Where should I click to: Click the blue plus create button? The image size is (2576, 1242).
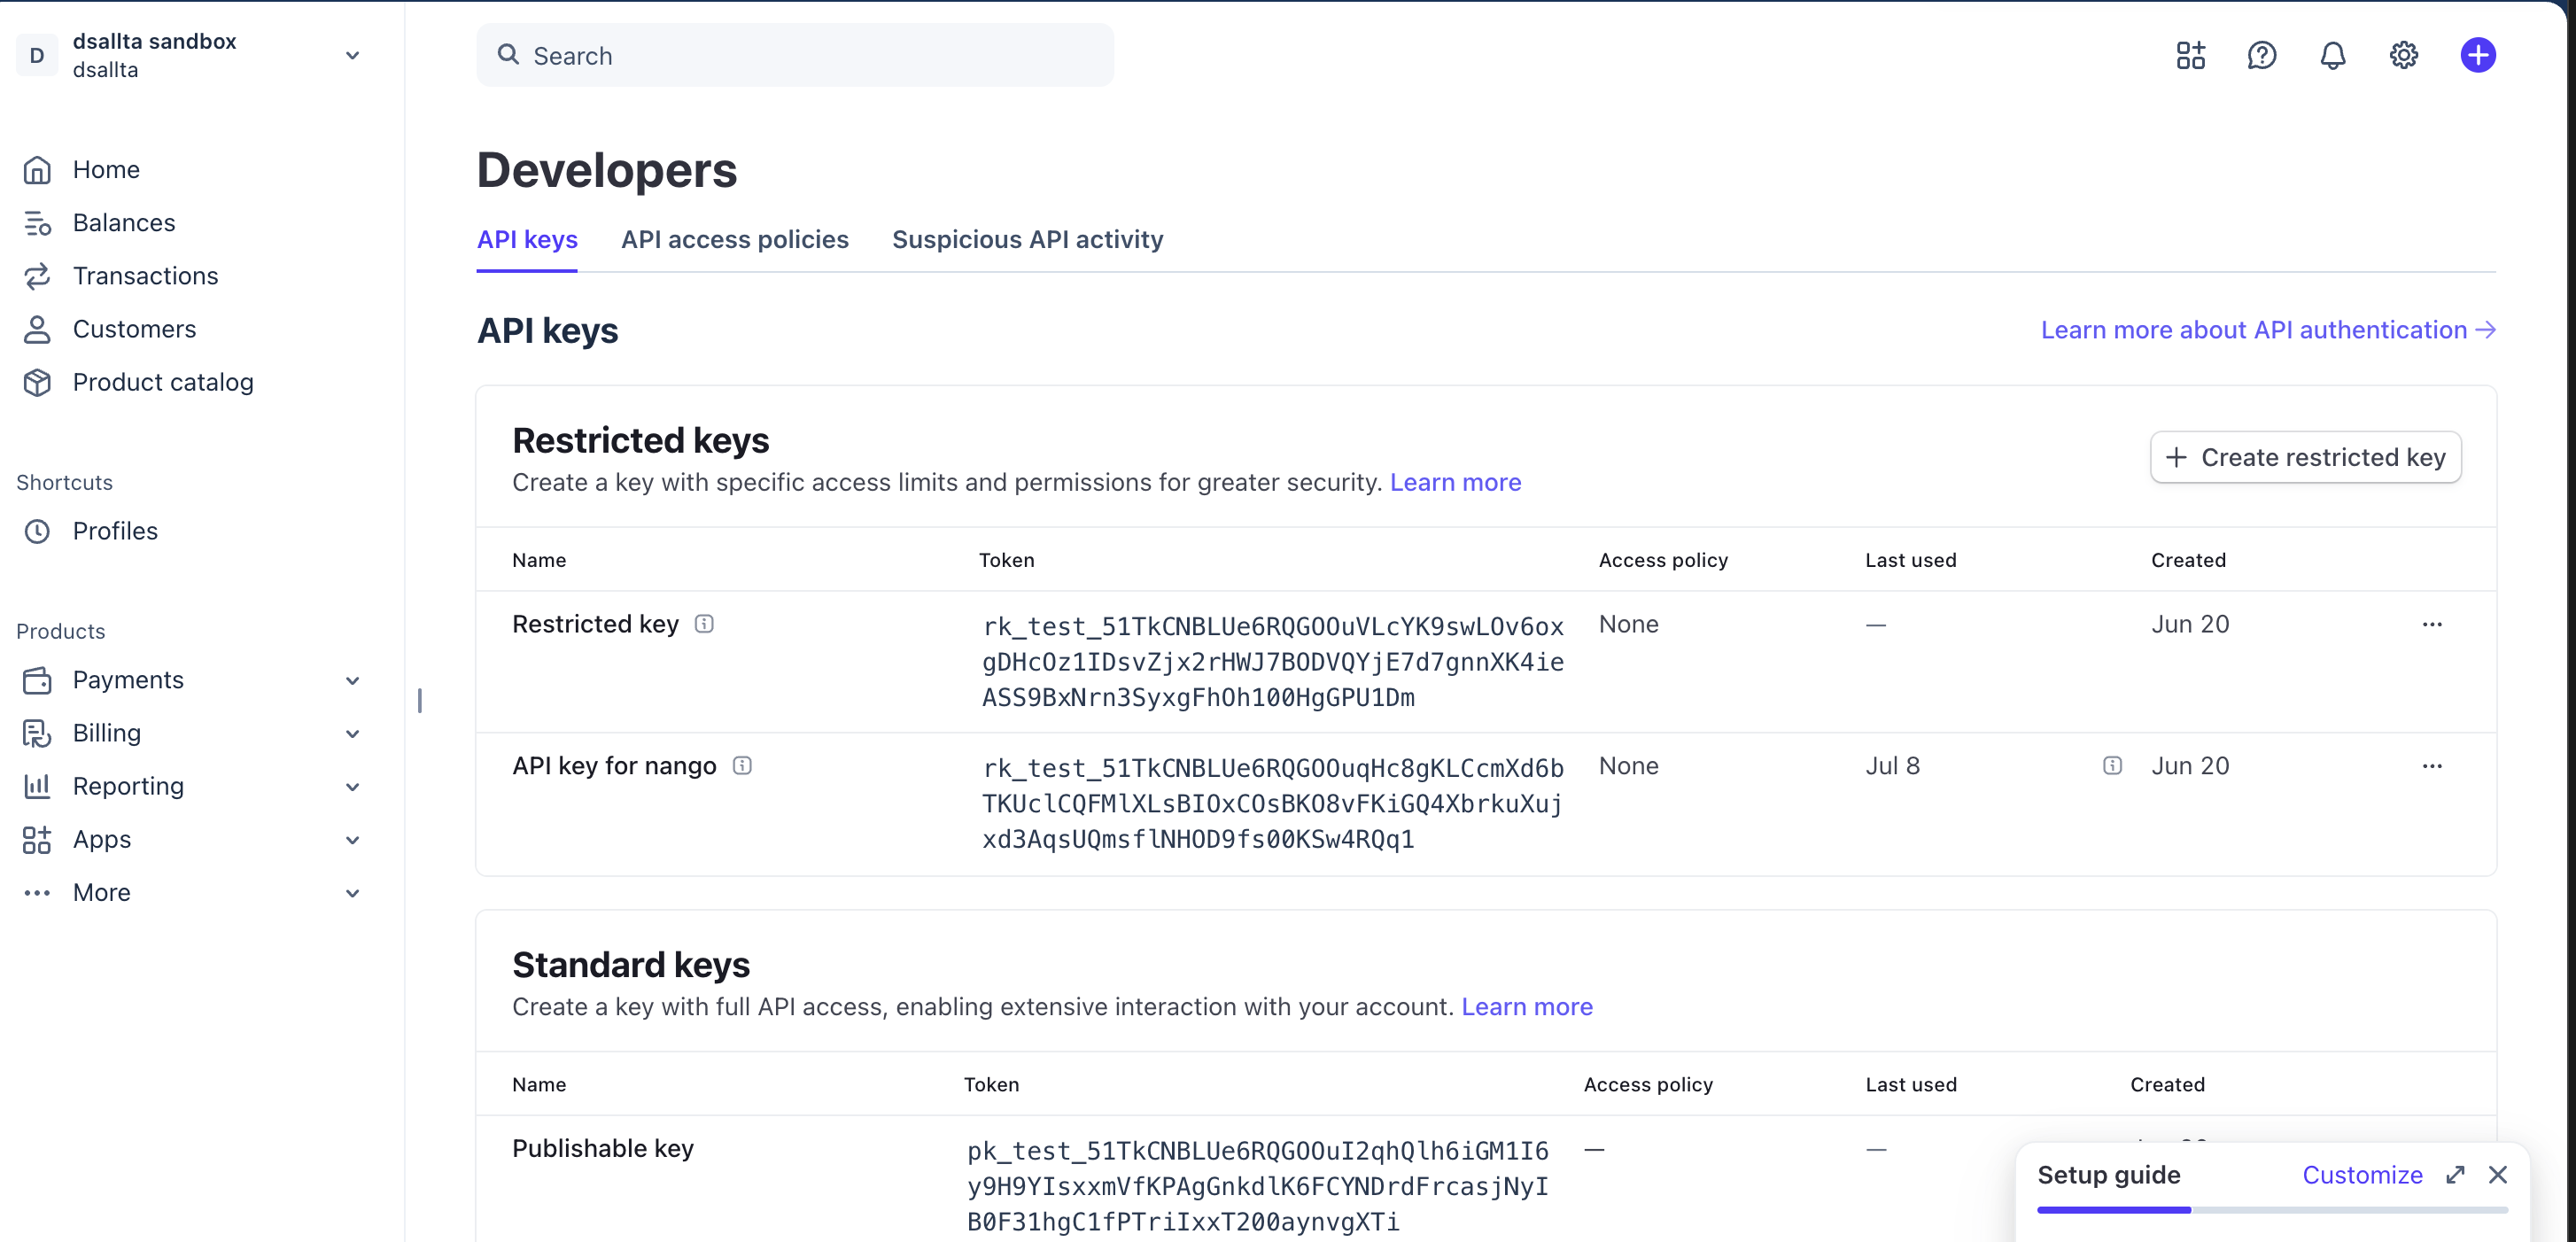coord(2477,55)
